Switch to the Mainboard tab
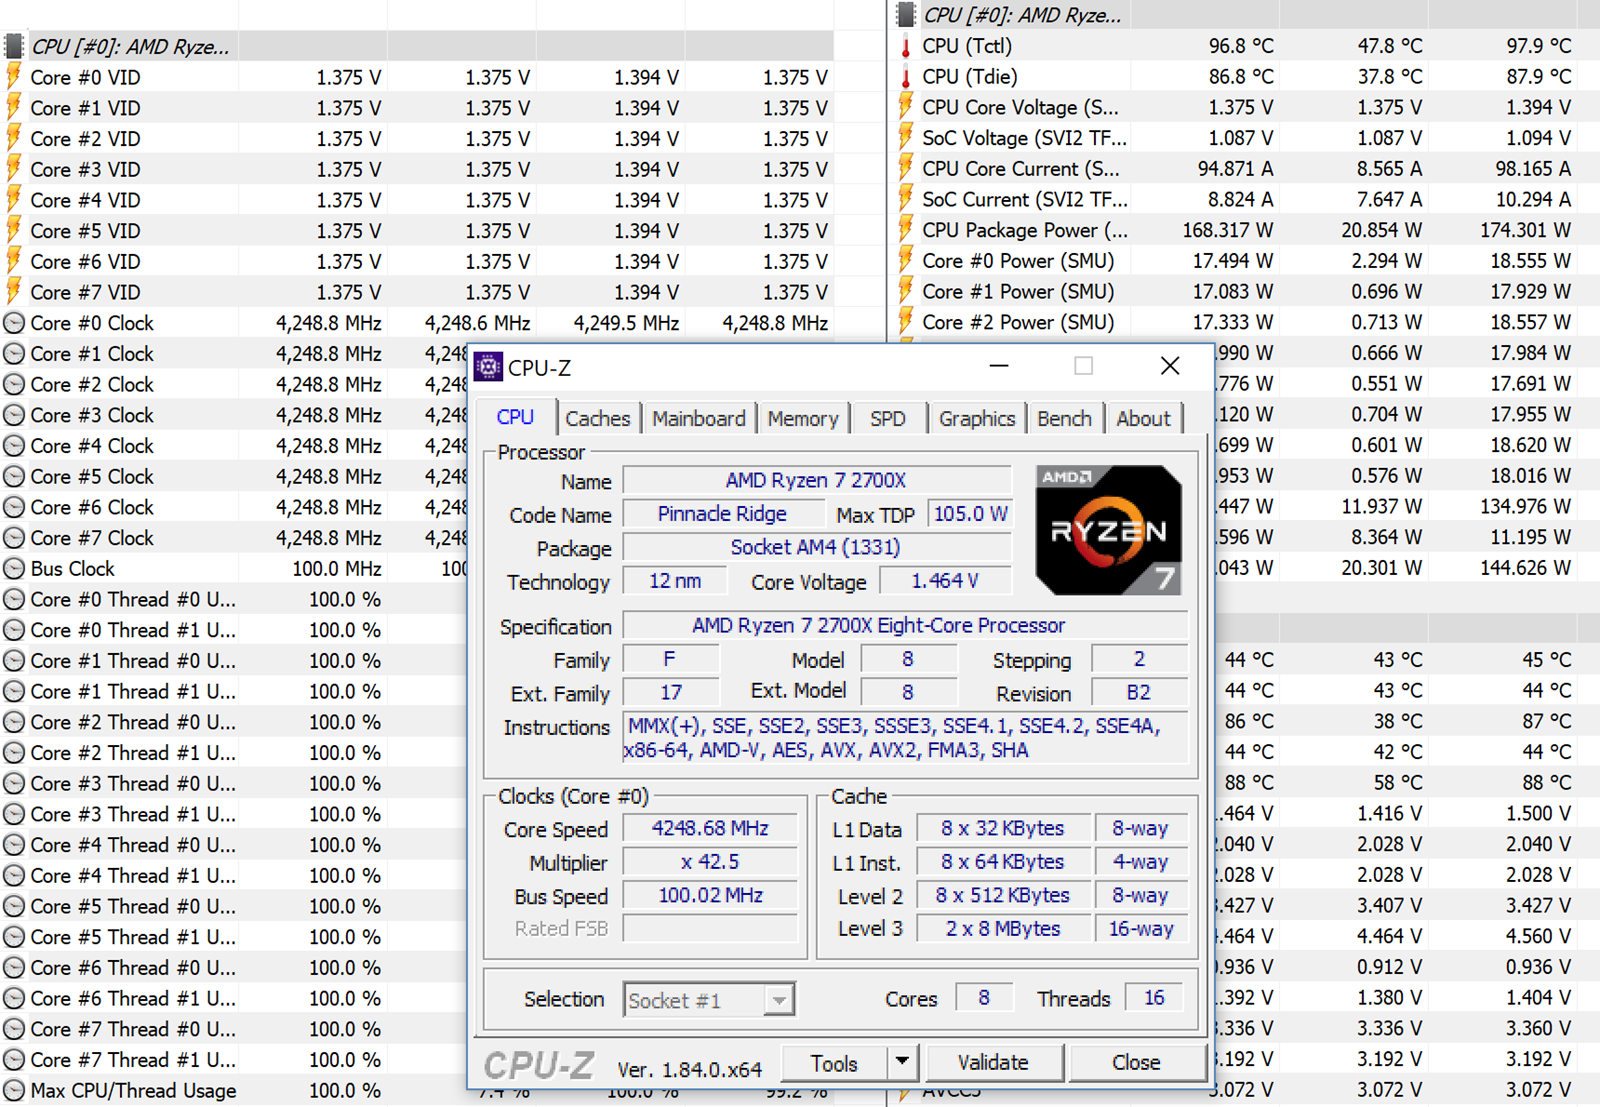The image size is (1600, 1107). click(x=699, y=419)
